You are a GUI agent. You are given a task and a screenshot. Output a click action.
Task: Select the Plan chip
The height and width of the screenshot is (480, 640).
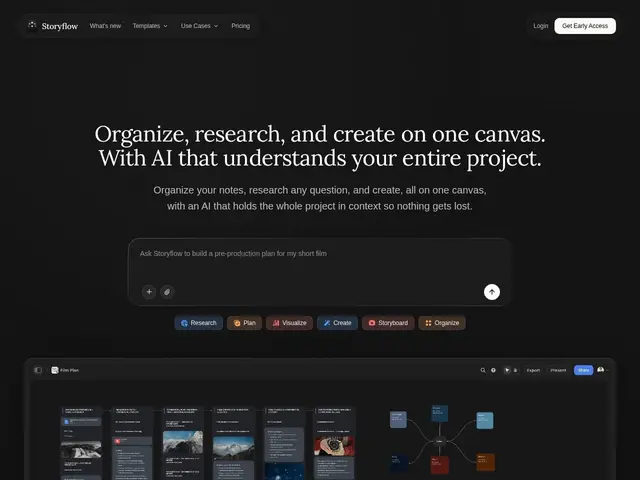click(244, 323)
